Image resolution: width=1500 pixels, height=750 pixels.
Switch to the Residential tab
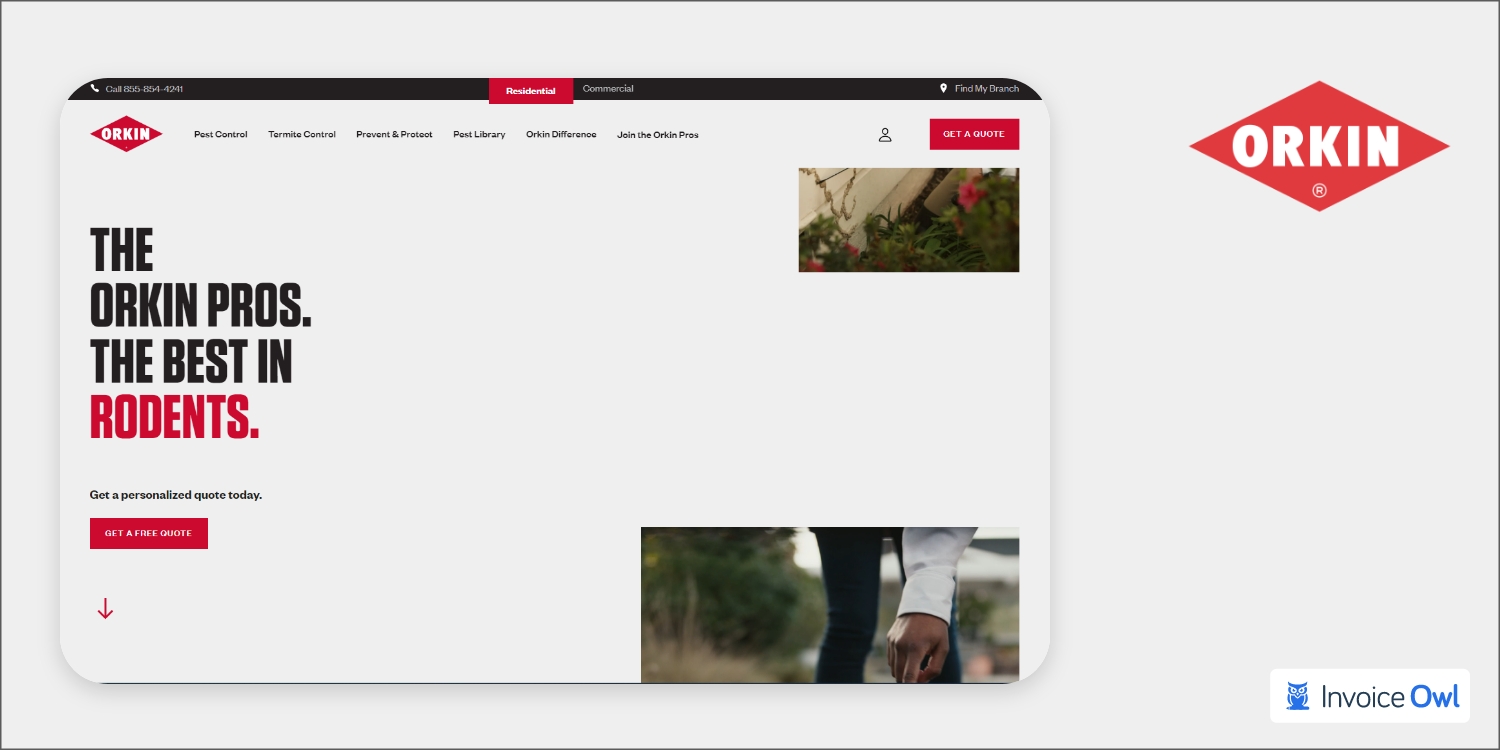[x=530, y=91]
